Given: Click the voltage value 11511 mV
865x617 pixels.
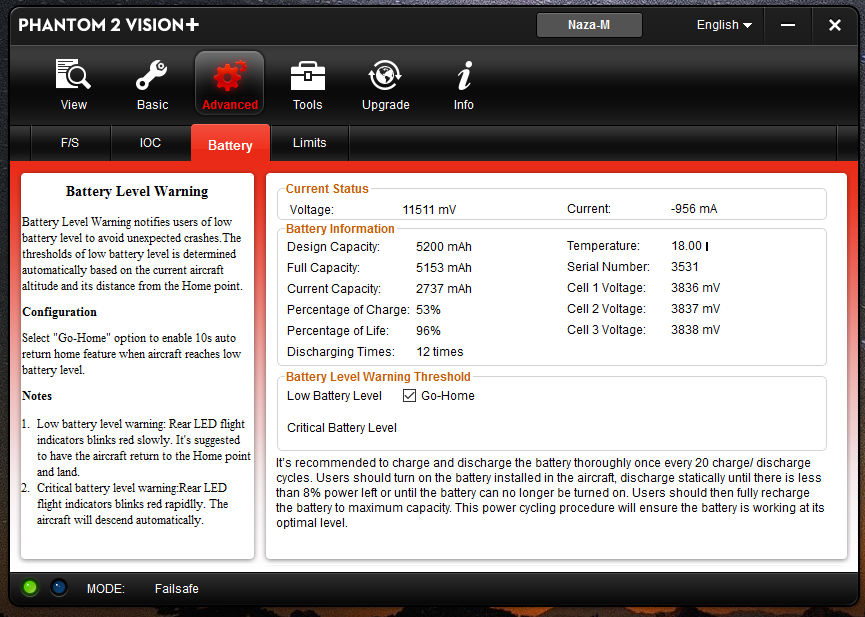Looking at the screenshot, I should (429, 210).
